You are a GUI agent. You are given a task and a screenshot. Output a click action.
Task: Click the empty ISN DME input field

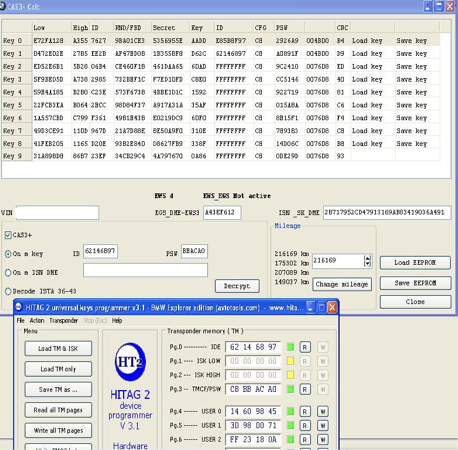tap(145, 270)
